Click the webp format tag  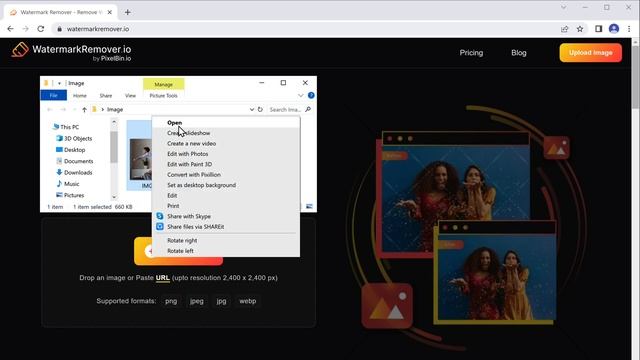tap(248, 301)
